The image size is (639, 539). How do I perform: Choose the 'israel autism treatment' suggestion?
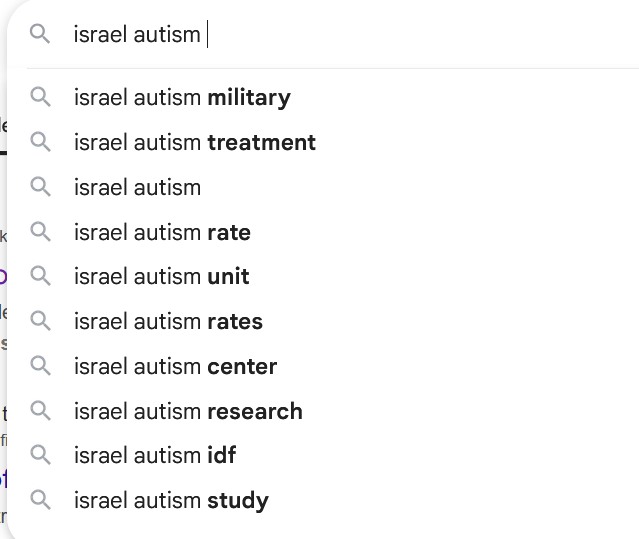pos(195,143)
